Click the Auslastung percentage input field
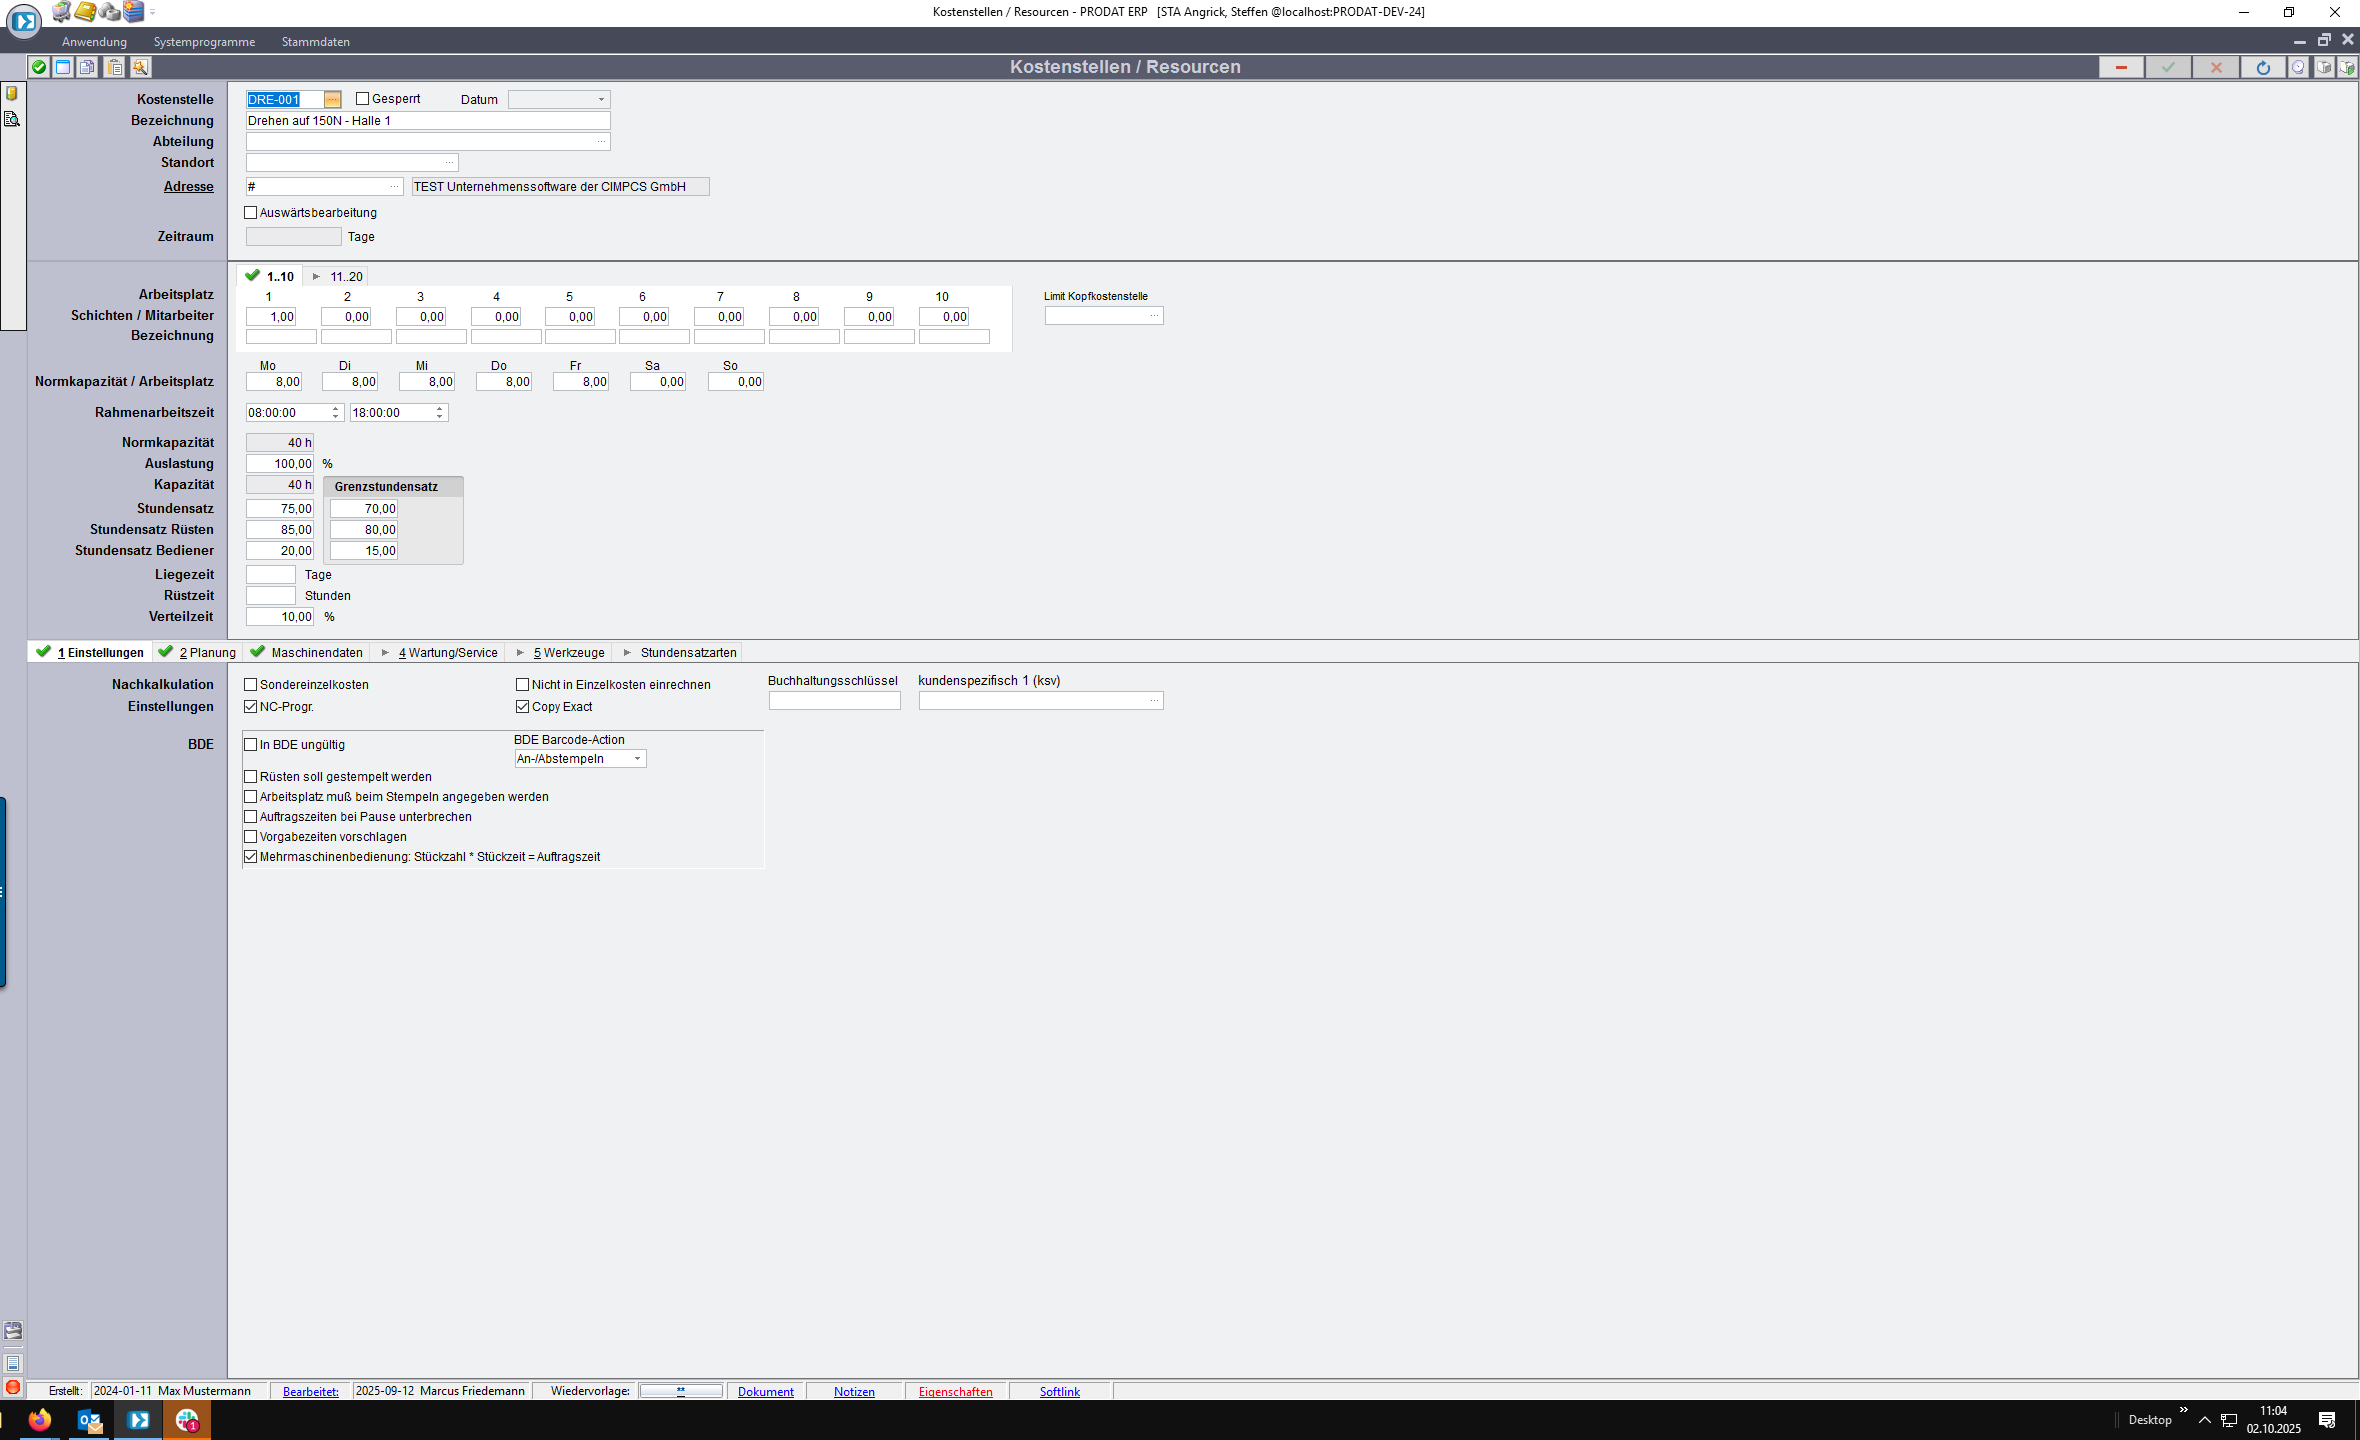Image resolution: width=2360 pixels, height=1440 pixels. (280, 464)
